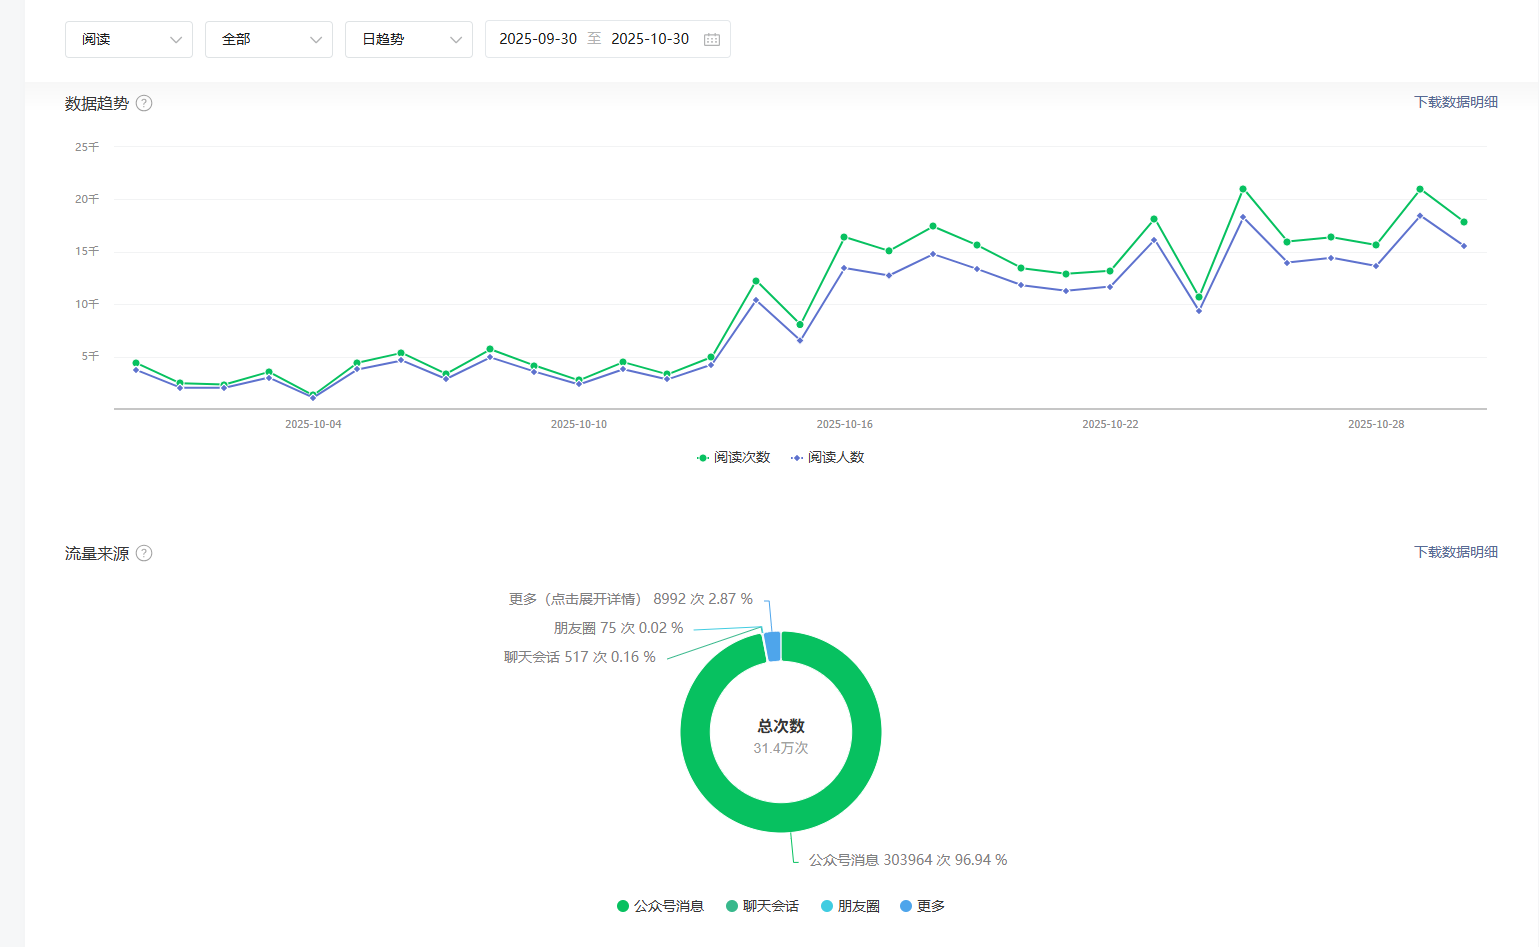Expand the 日趋势 trend dropdown
This screenshot has height=947, width=1539.
click(409, 39)
